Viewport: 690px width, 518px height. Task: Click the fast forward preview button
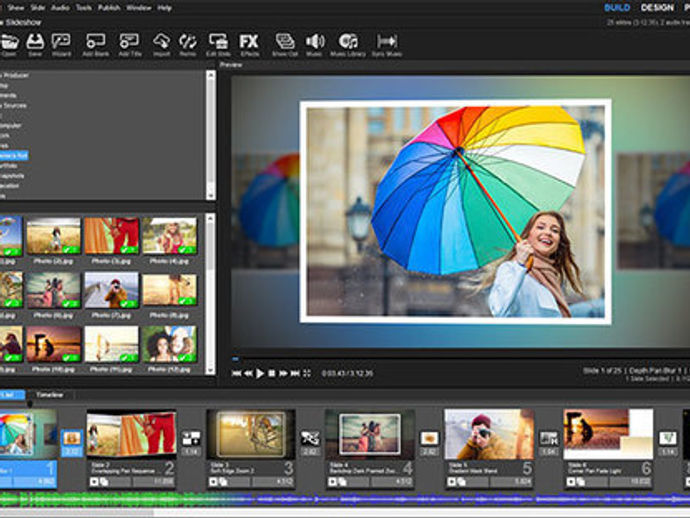283,373
